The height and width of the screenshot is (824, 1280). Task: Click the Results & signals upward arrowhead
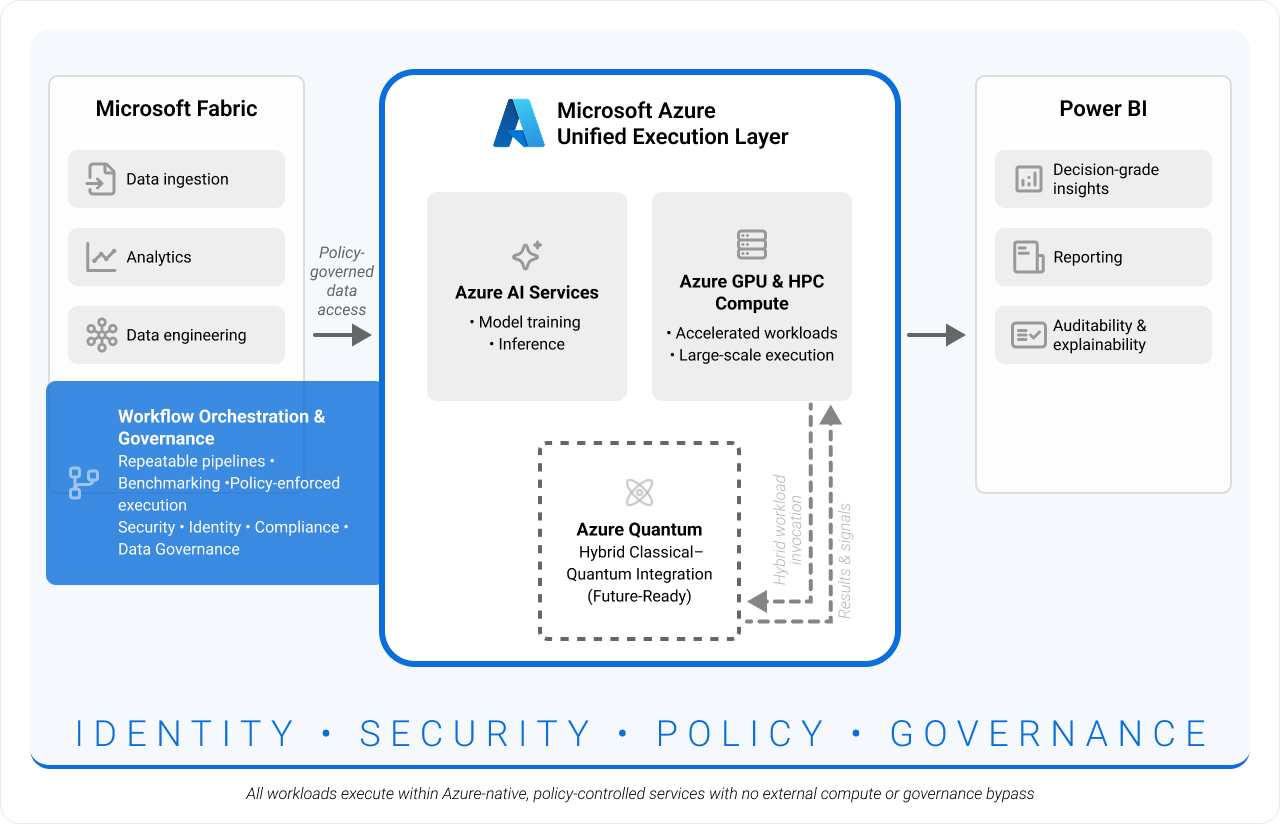click(x=830, y=414)
